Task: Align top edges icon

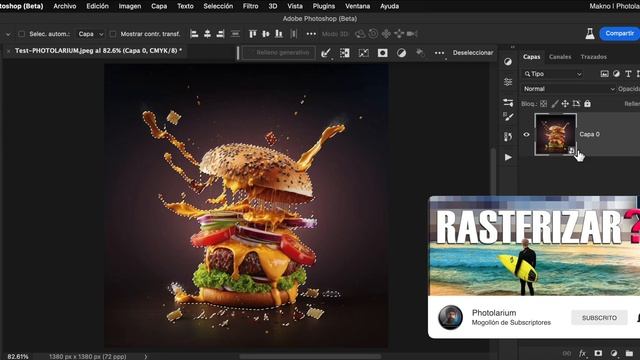Action: tap(253, 34)
